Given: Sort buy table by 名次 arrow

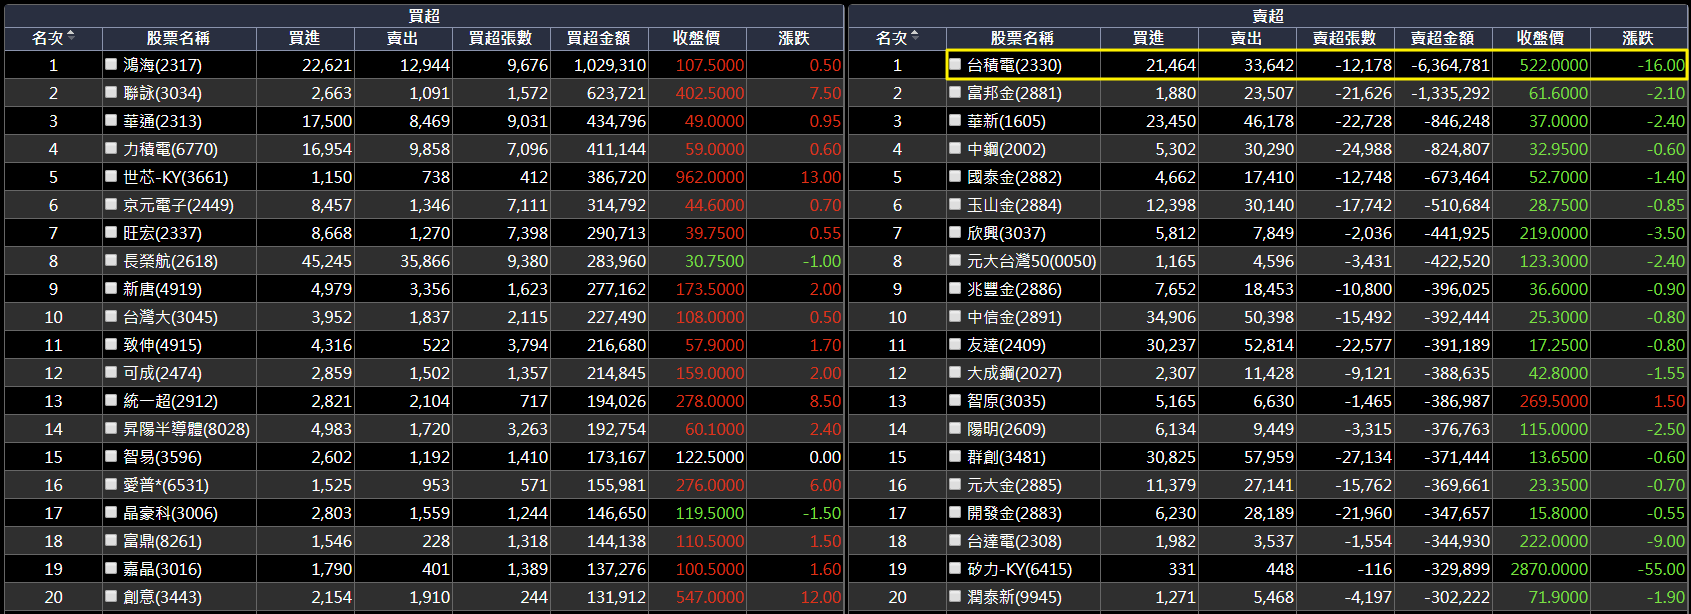Looking at the screenshot, I should click(x=71, y=37).
